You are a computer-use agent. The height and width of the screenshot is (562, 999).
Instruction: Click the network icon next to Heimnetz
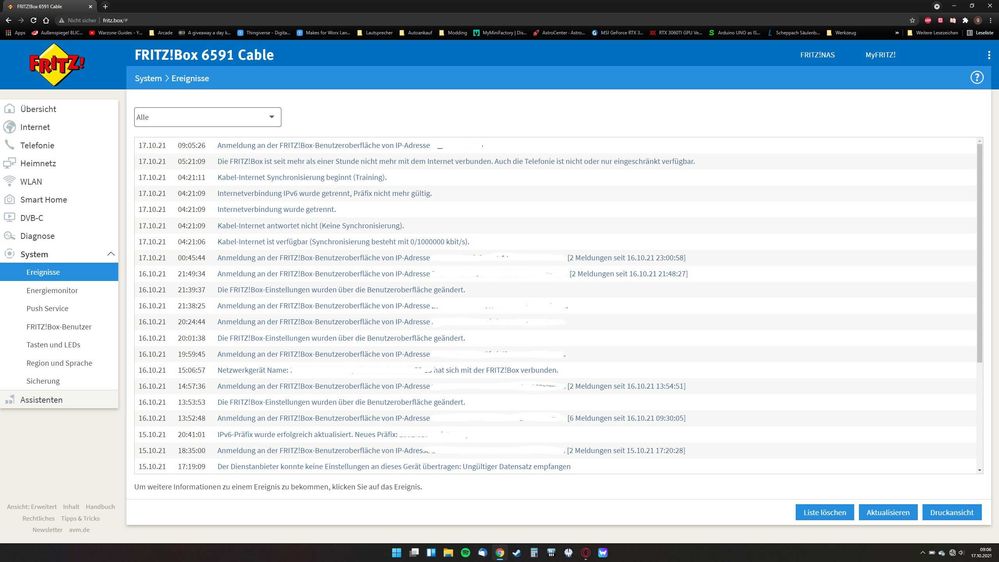click(x=10, y=163)
